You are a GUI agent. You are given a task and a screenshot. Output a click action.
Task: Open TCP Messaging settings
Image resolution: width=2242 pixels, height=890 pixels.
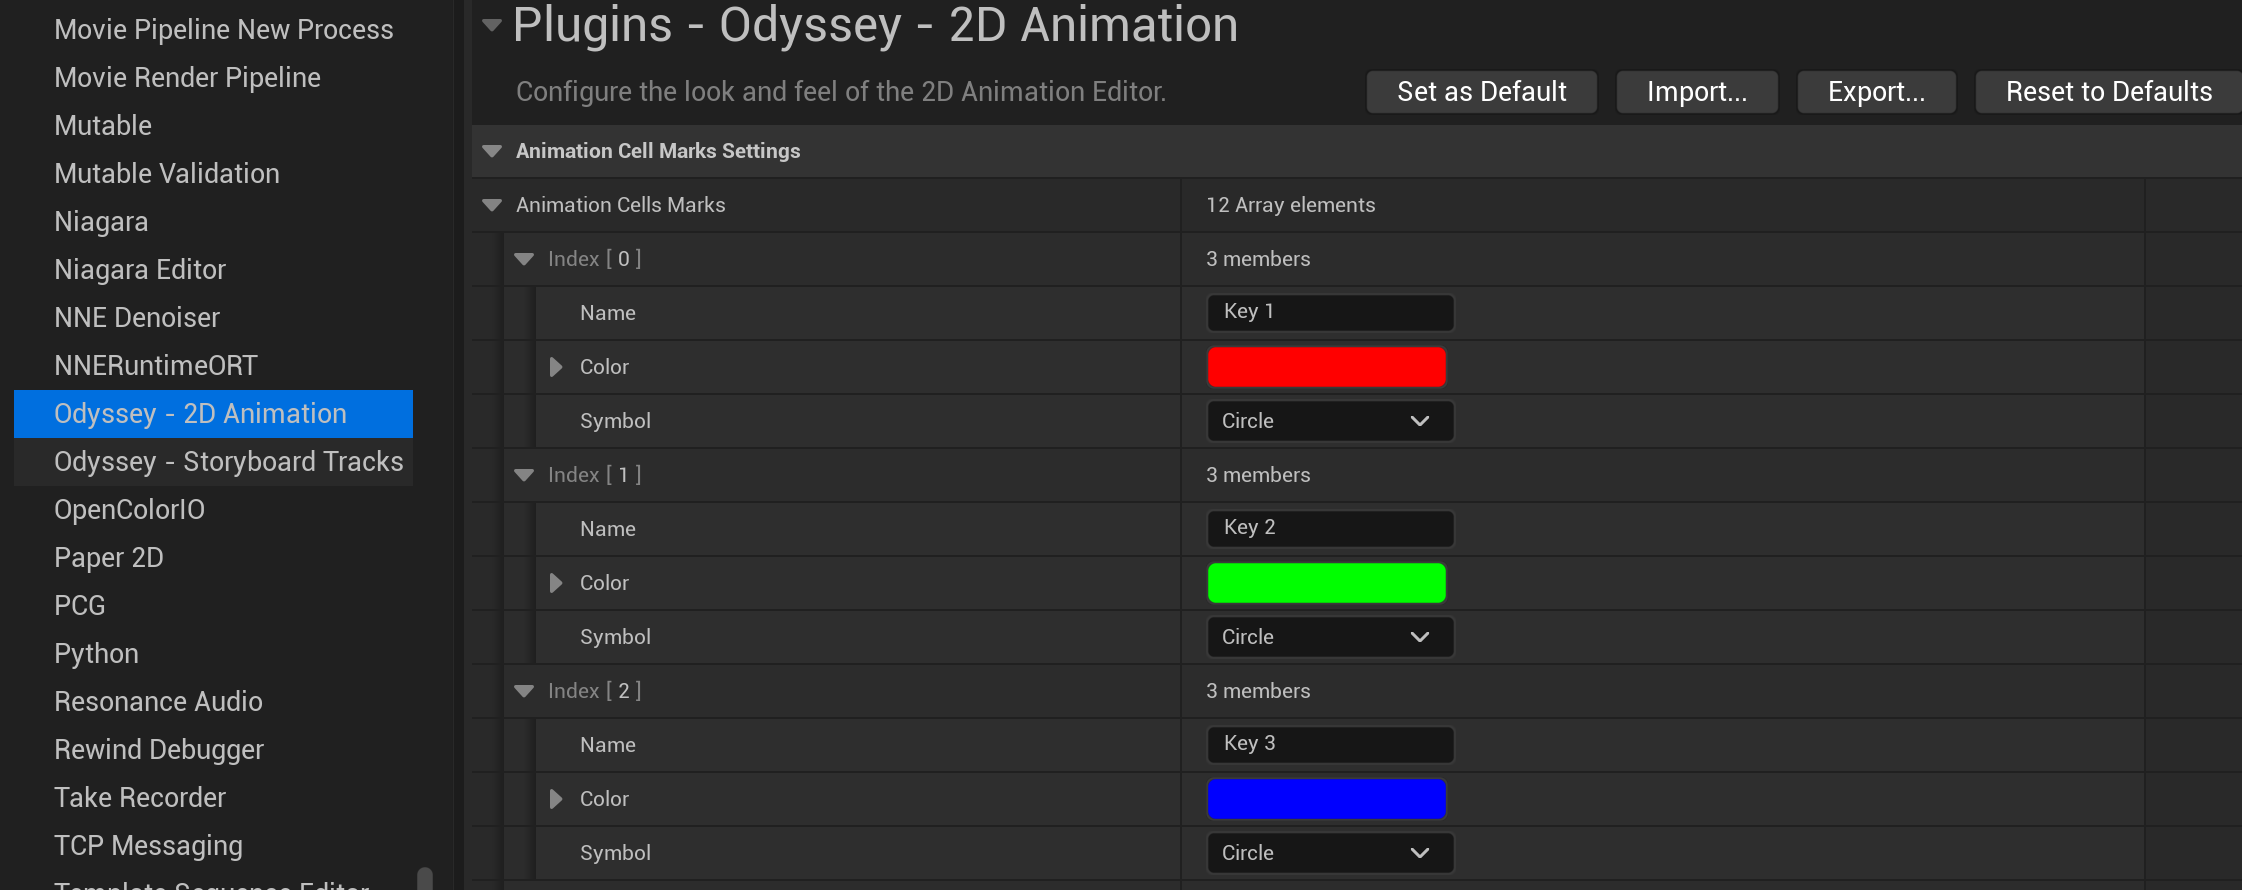pyautogui.click(x=149, y=846)
